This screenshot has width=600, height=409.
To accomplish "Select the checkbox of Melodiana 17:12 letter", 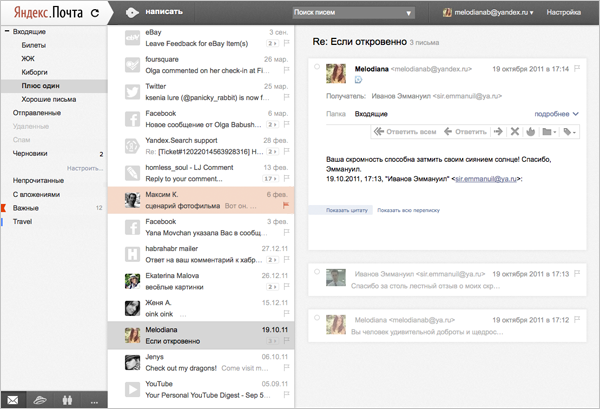I will (x=317, y=318).
